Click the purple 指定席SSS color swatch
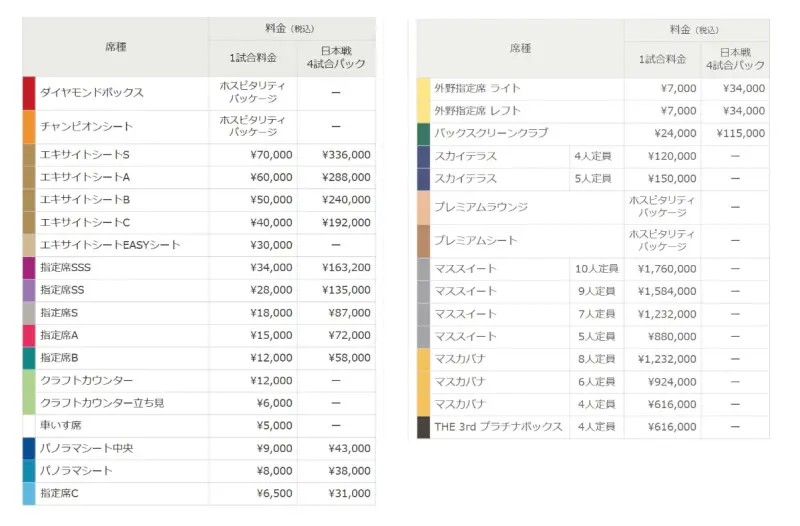This screenshot has height=526, width=800. [x=29, y=268]
